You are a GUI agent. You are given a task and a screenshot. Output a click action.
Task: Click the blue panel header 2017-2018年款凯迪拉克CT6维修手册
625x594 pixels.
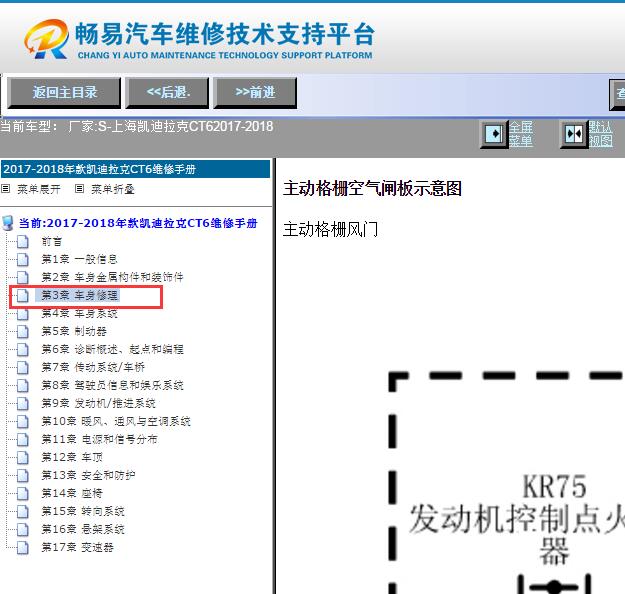(x=136, y=169)
